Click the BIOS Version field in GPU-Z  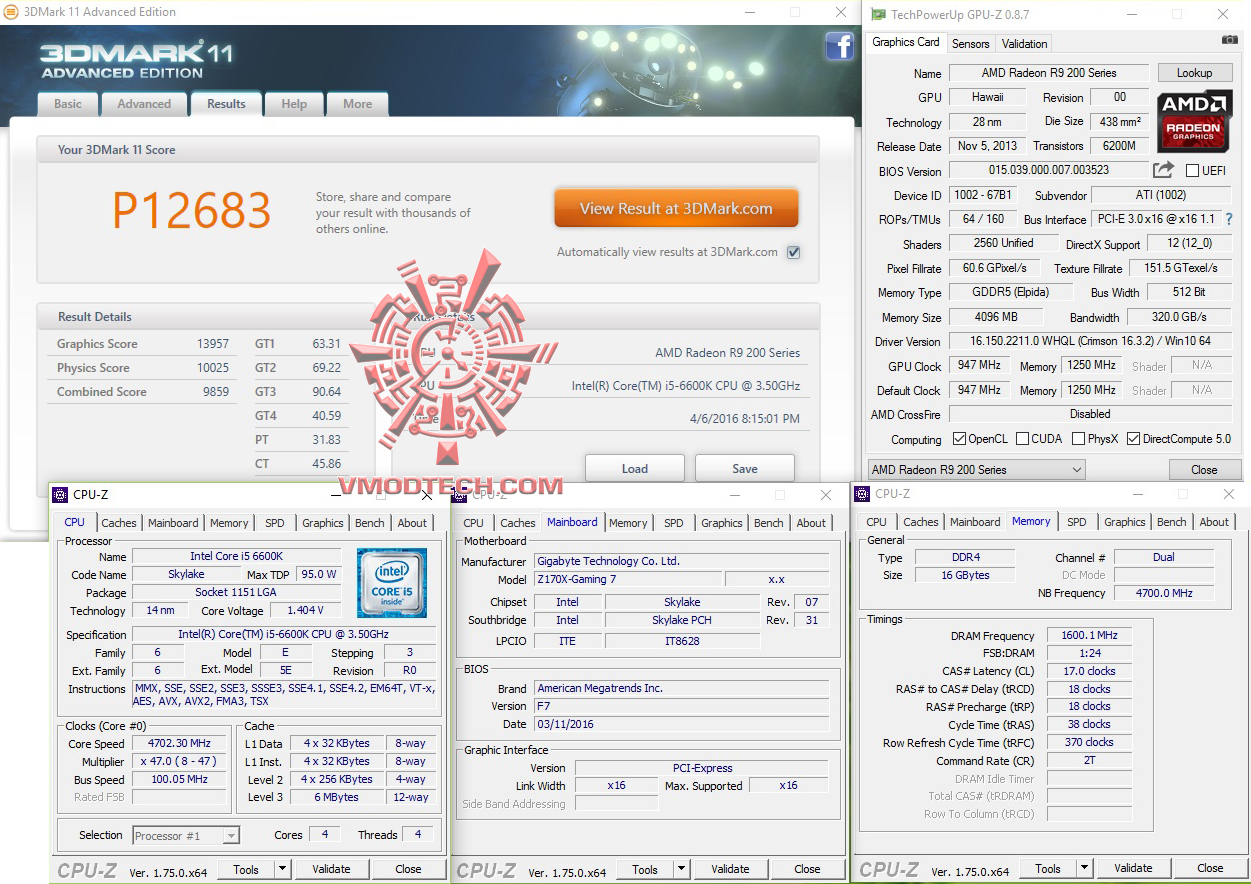[1048, 170]
